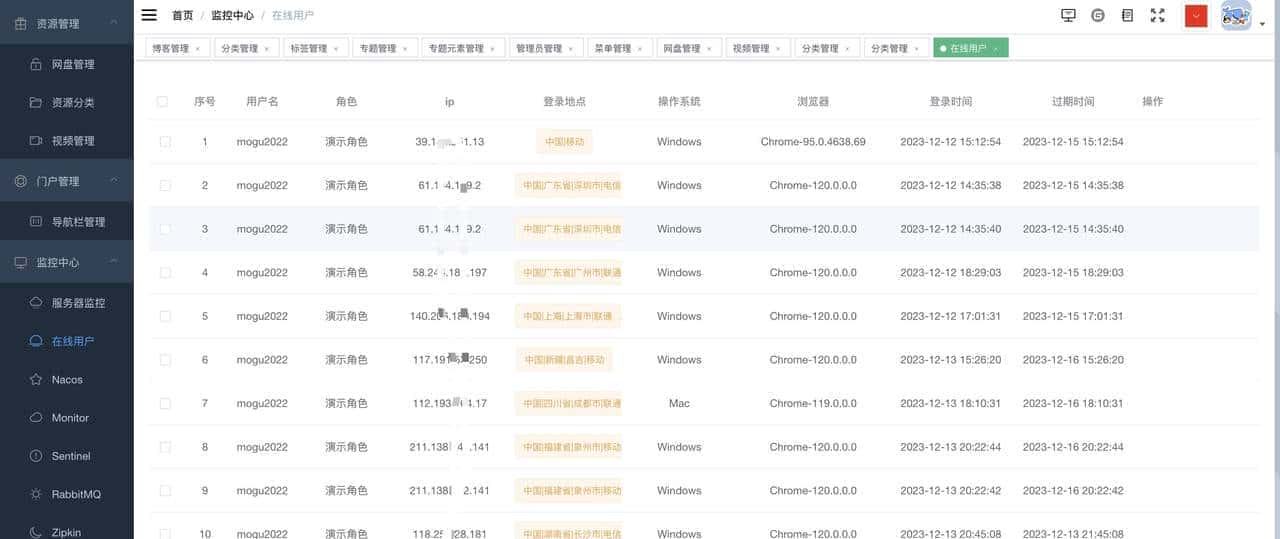This screenshot has width=1280, height=539.
Task: Click the cloud icon beside Monitor
Action: (x=36, y=417)
